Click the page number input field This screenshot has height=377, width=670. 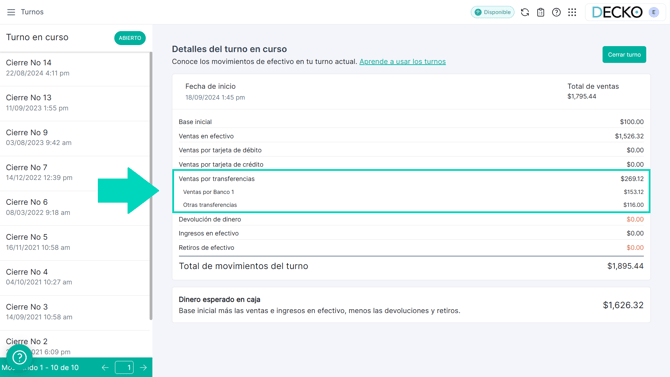(124, 367)
